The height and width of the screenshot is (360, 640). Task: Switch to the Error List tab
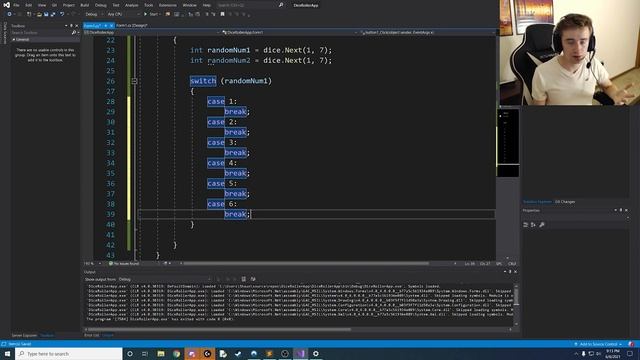[91, 335]
